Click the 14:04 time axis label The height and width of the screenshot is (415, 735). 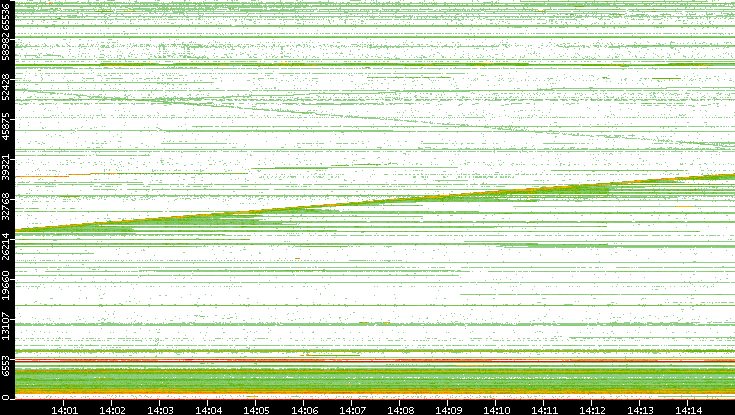(x=209, y=410)
